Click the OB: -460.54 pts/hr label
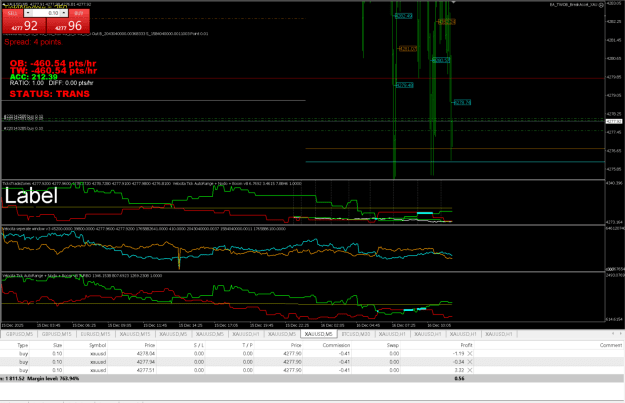625x403 pixels. 53,63
